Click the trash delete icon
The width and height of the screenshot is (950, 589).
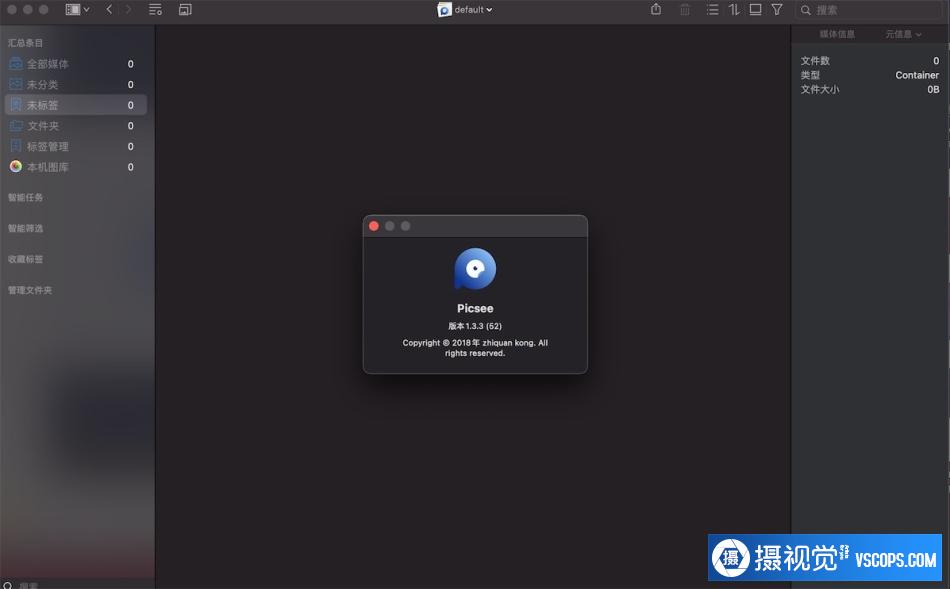pos(685,10)
